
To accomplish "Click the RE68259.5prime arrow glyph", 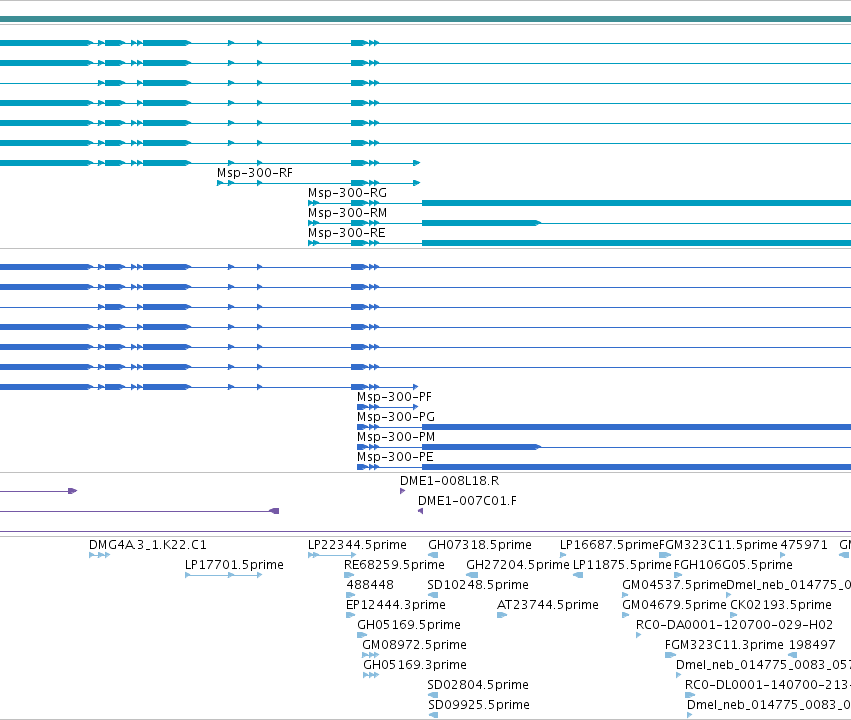I will pyautogui.click(x=349, y=575).
